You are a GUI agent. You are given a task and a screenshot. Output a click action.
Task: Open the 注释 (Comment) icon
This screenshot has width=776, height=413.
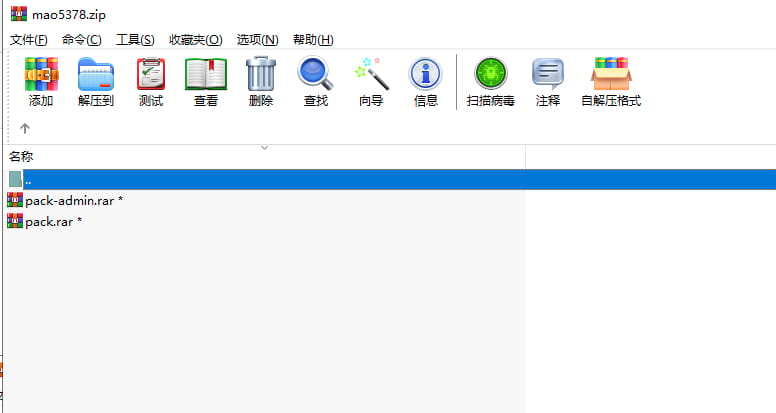[x=548, y=74]
